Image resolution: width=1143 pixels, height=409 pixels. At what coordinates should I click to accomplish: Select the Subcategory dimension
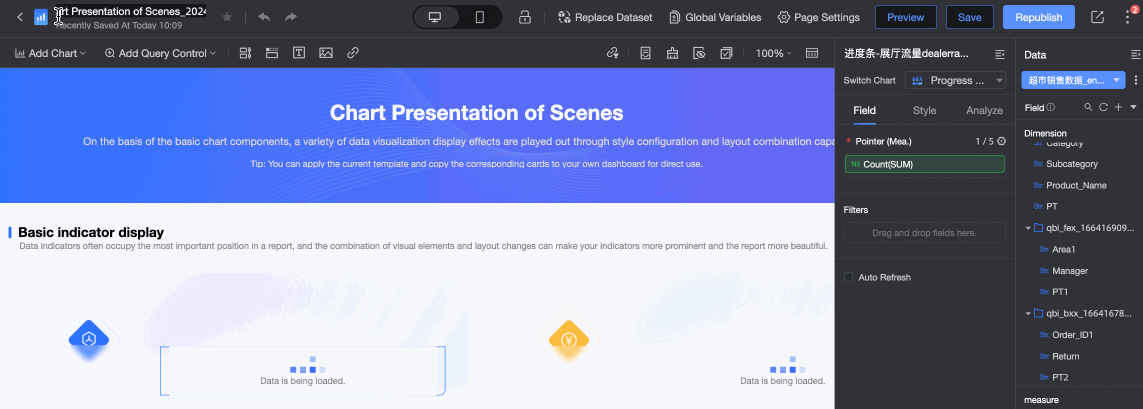pos(1072,164)
